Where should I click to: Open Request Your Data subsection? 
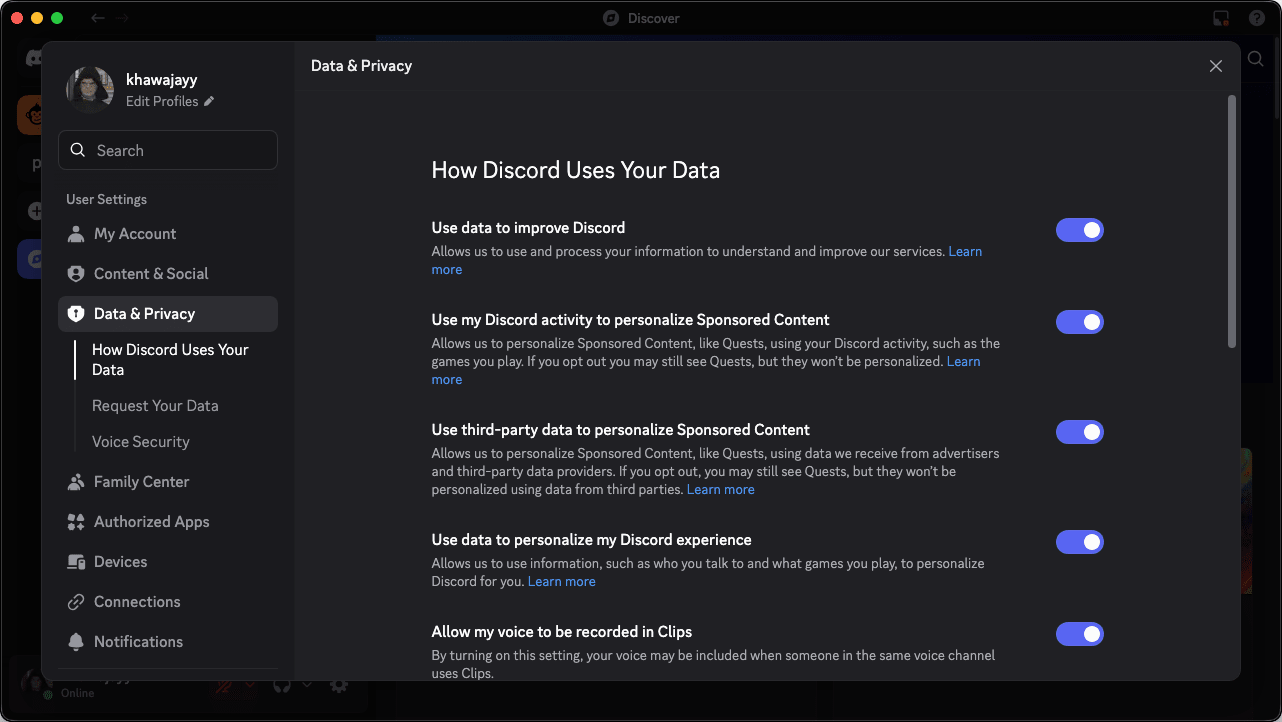point(155,406)
